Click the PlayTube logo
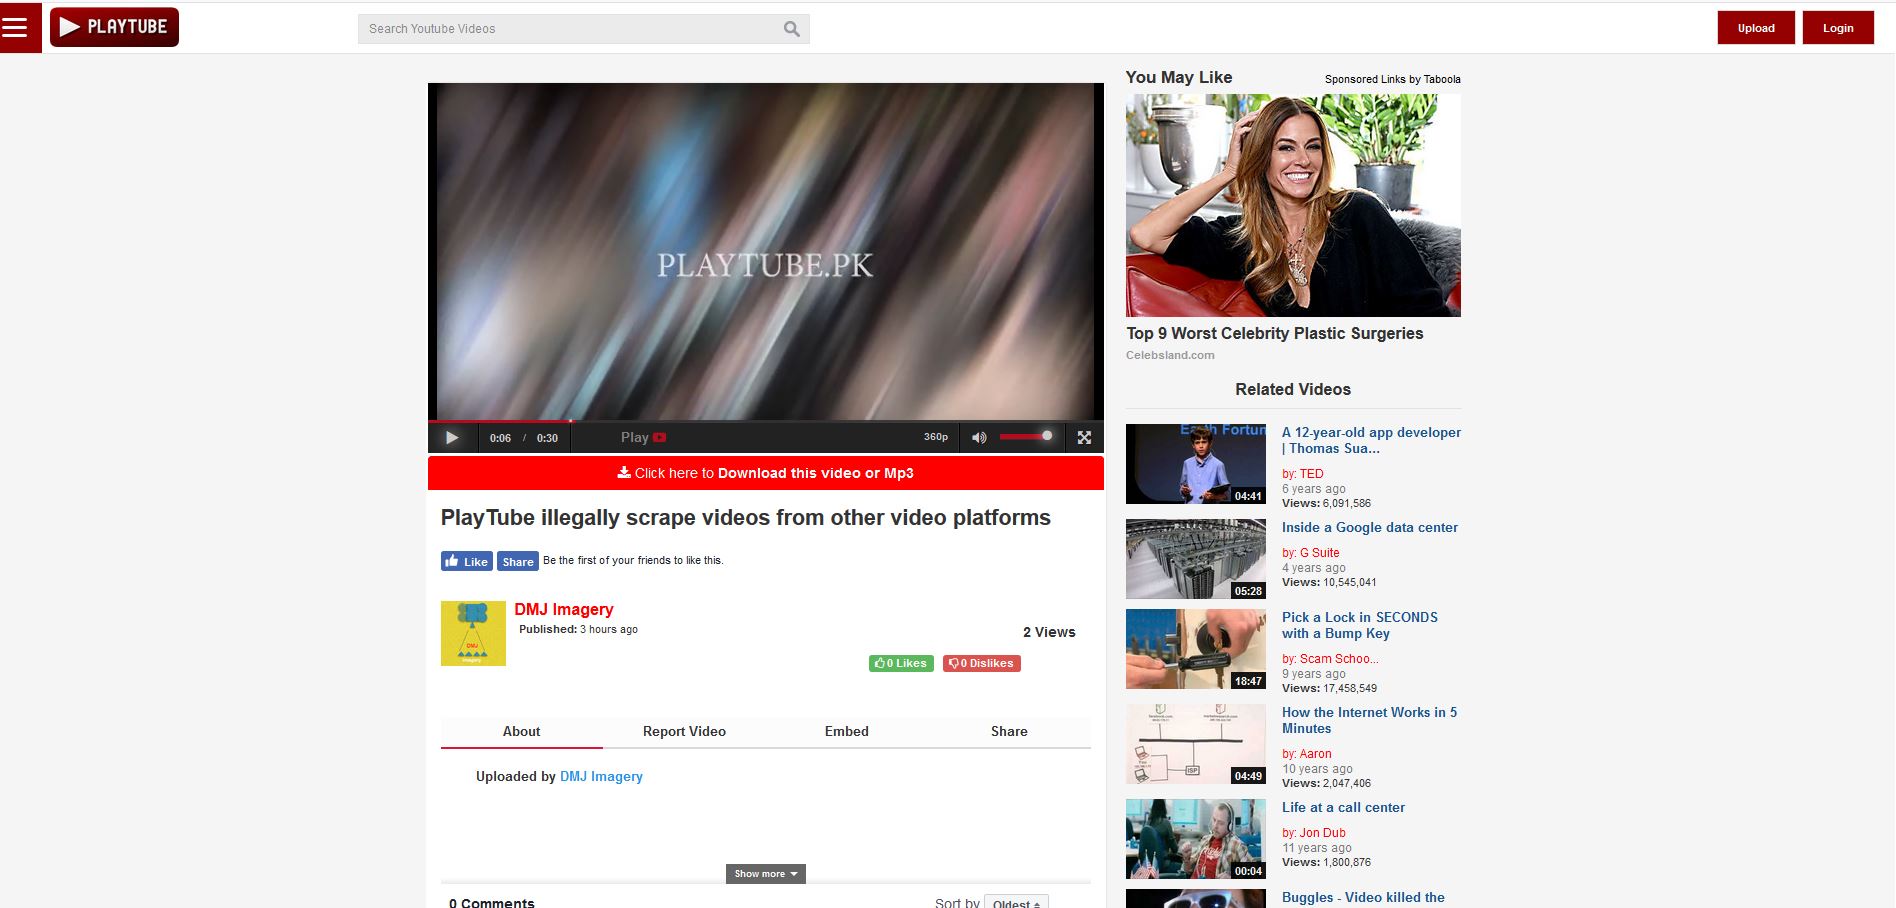Image resolution: width=1896 pixels, height=908 pixels. (x=114, y=27)
